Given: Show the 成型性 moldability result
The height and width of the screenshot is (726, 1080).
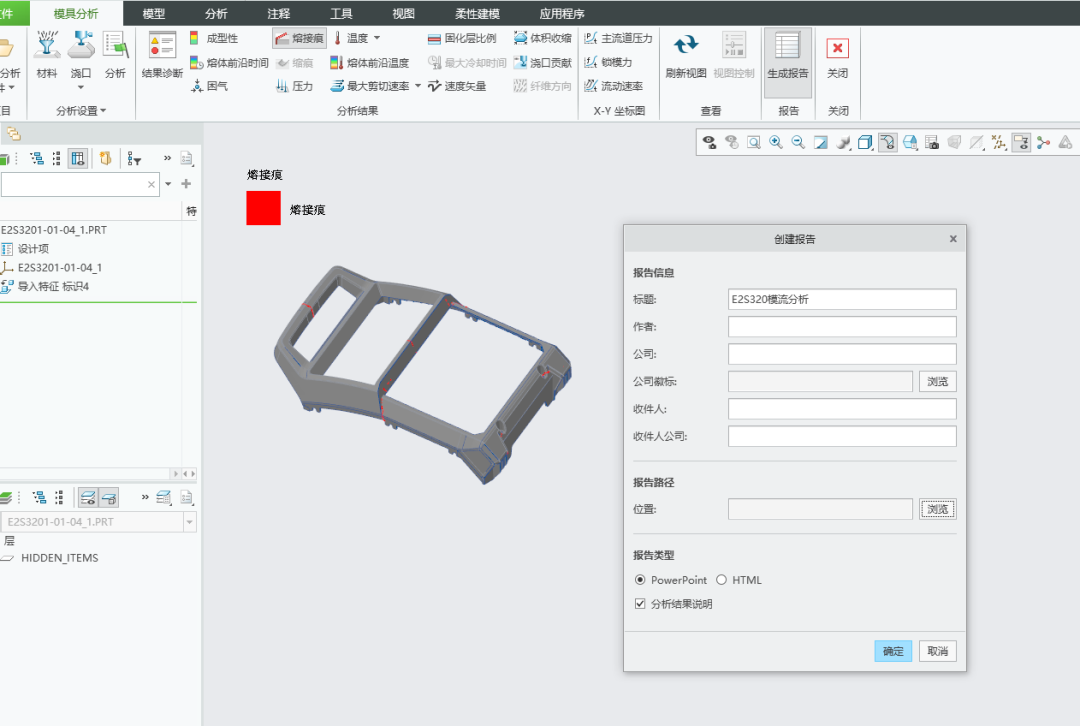Looking at the screenshot, I should tap(214, 38).
